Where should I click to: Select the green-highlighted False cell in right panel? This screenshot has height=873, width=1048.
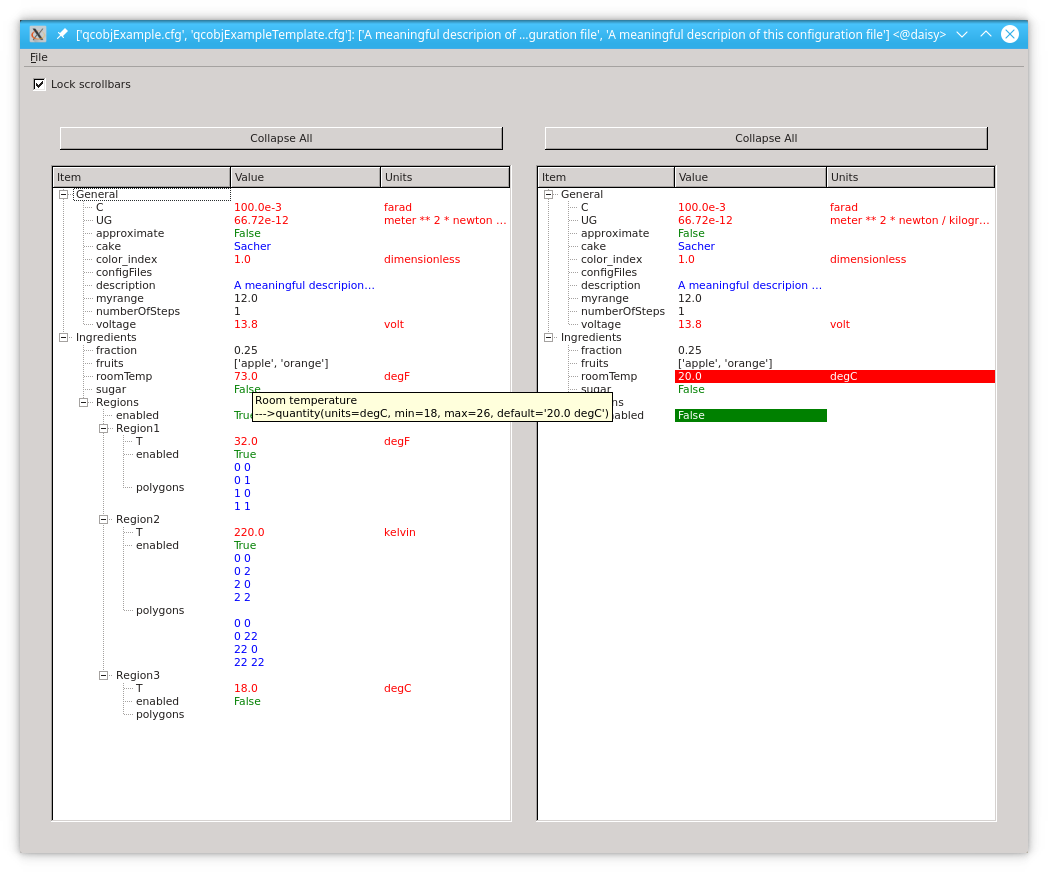point(751,415)
